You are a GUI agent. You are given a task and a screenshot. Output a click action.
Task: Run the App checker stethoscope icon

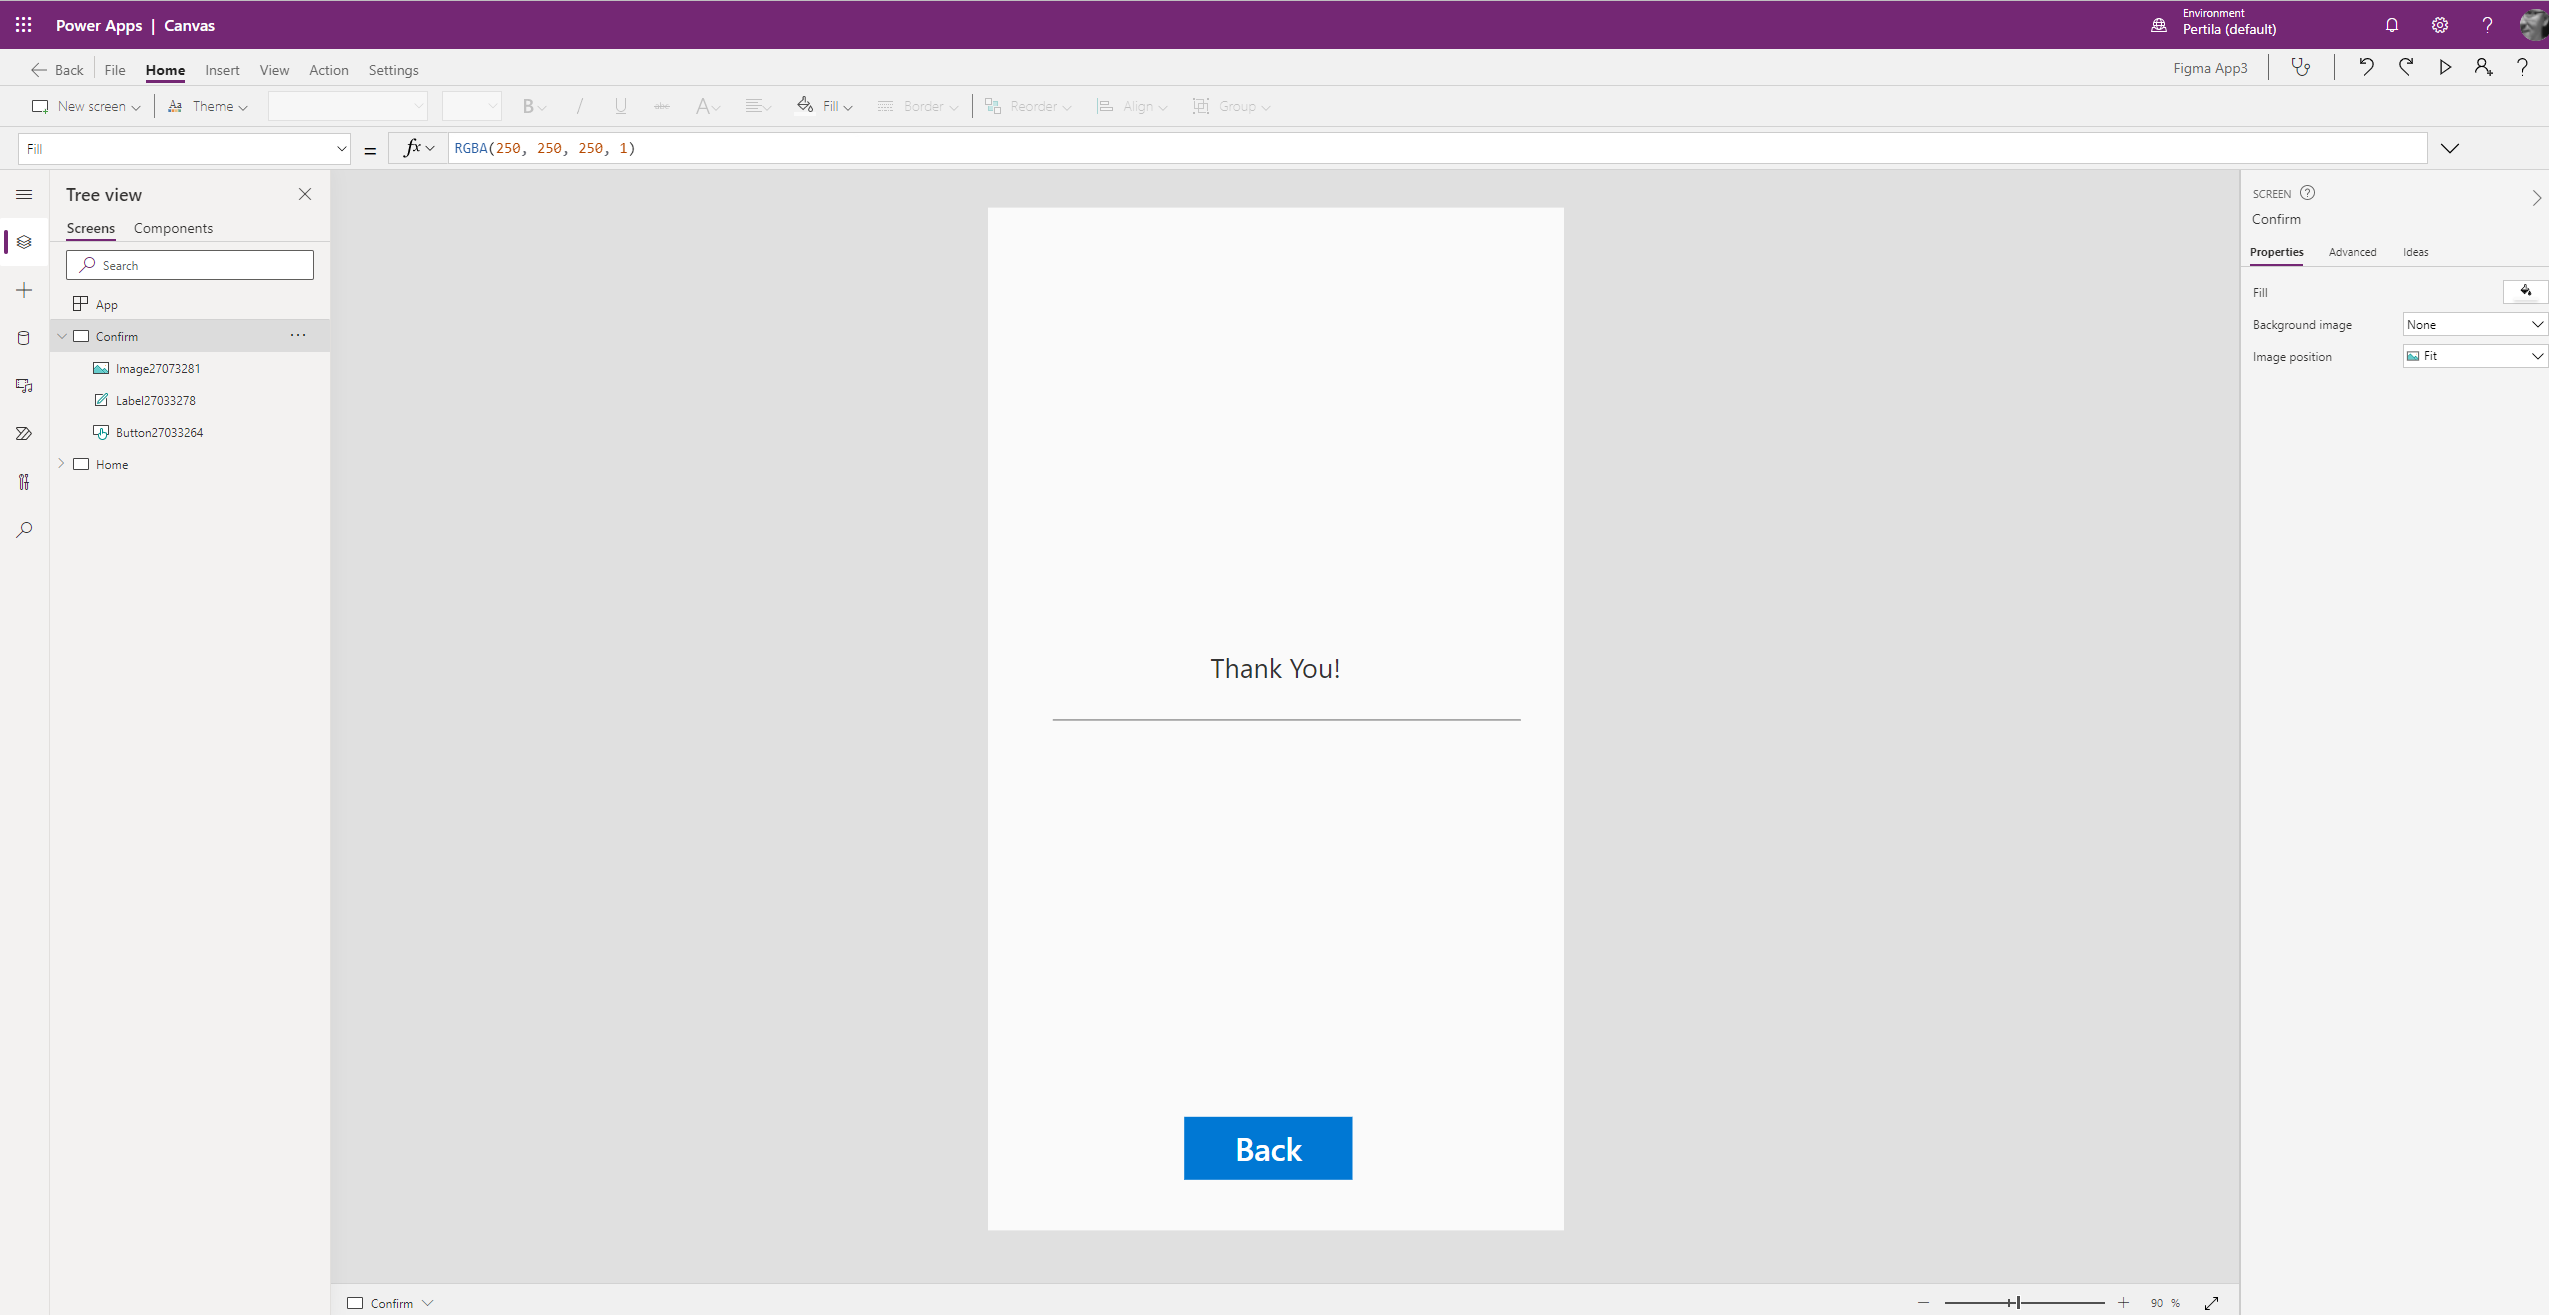pyautogui.click(x=2301, y=67)
